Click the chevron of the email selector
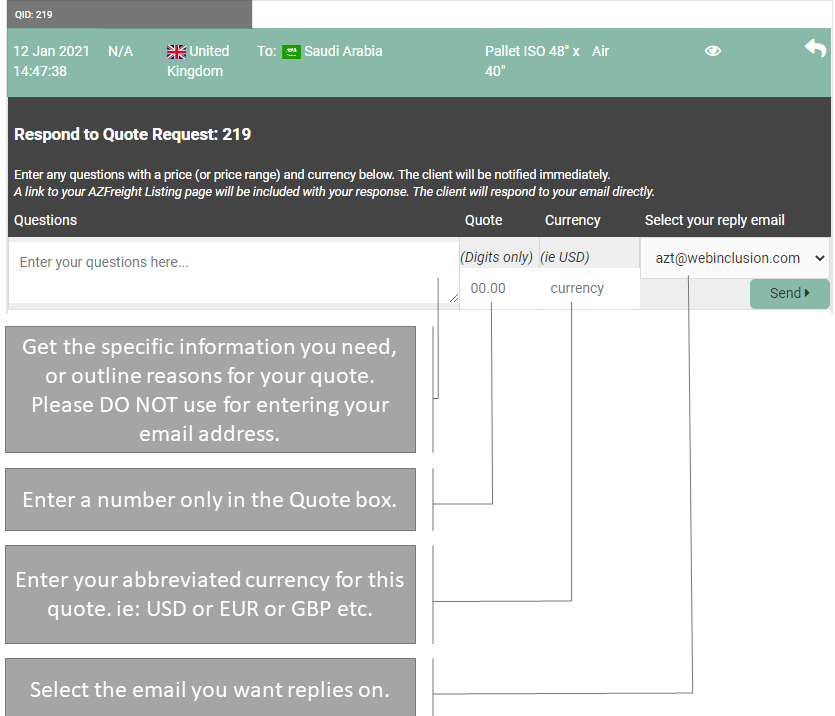This screenshot has height=716, width=835. click(820, 258)
